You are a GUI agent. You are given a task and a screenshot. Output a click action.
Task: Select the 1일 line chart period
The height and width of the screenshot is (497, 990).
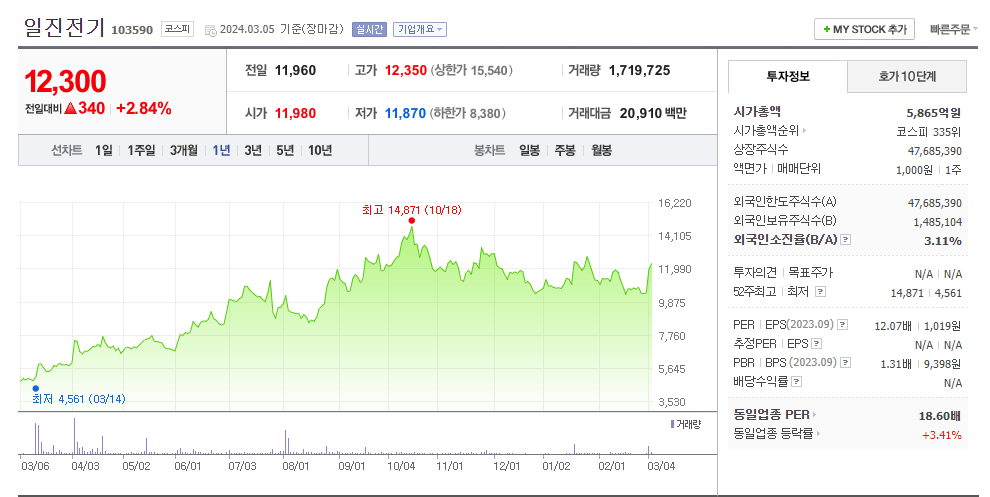click(104, 150)
